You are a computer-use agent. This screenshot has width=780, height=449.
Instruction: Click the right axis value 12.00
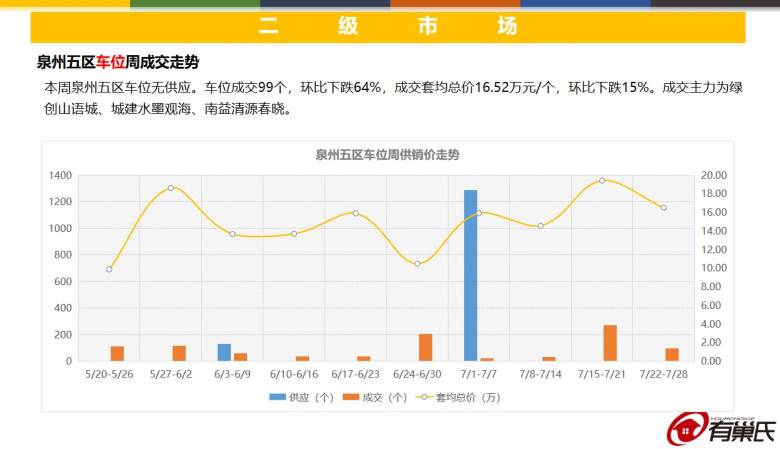[x=714, y=249]
